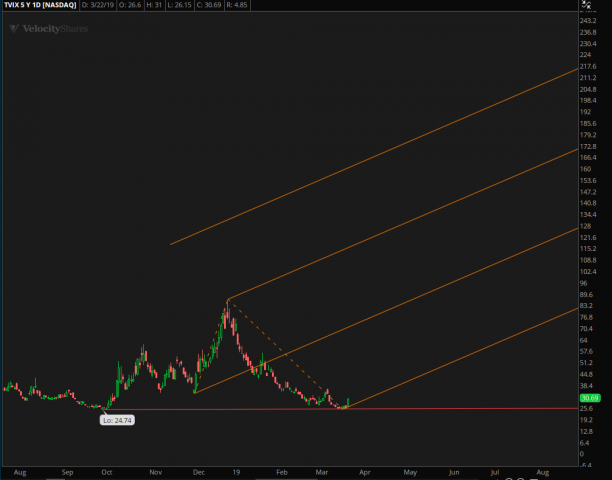The width and height of the screenshot is (612, 480).
Task: Click the 160 price axis label
Action: [x=585, y=169]
